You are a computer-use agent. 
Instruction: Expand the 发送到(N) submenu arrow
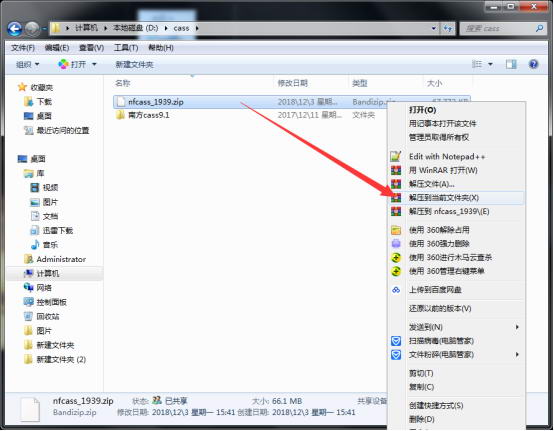pyautogui.click(x=517, y=327)
